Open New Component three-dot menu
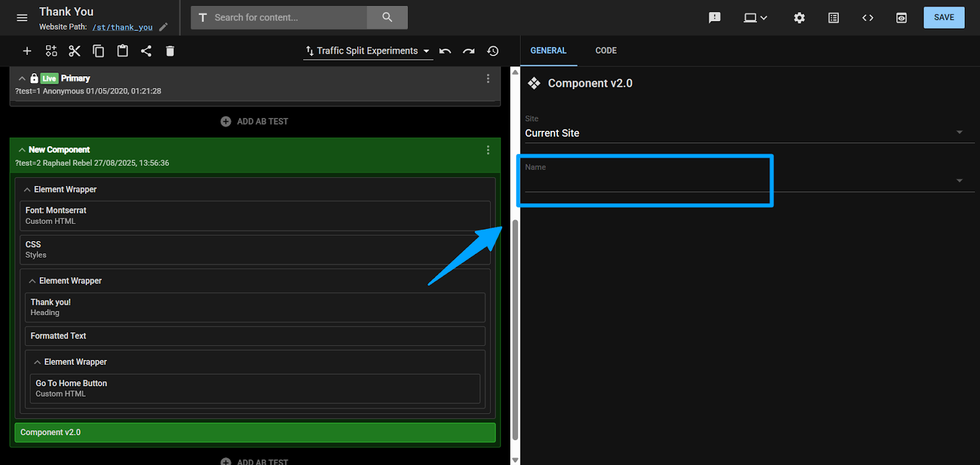The width and height of the screenshot is (980, 465). pos(488,150)
